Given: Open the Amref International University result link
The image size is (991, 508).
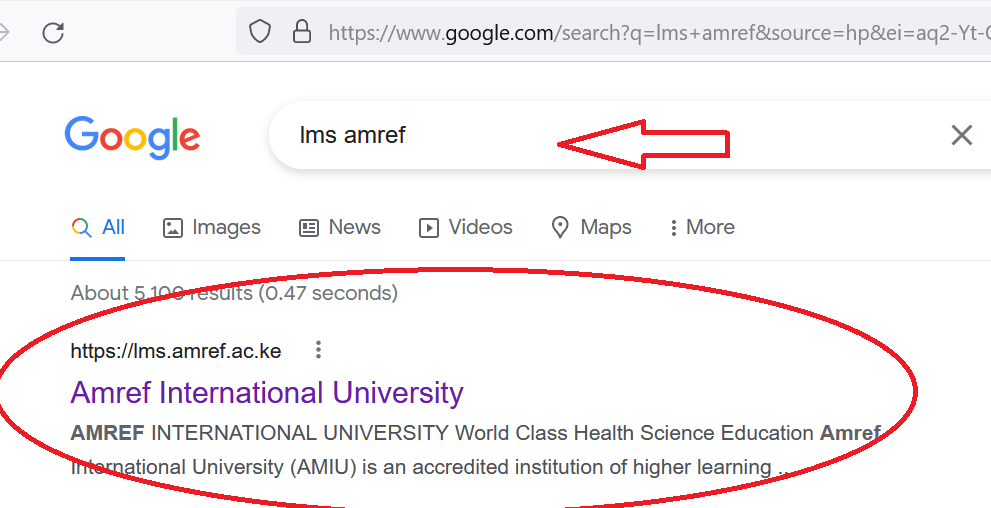Looking at the screenshot, I should [x=267, y=392].
